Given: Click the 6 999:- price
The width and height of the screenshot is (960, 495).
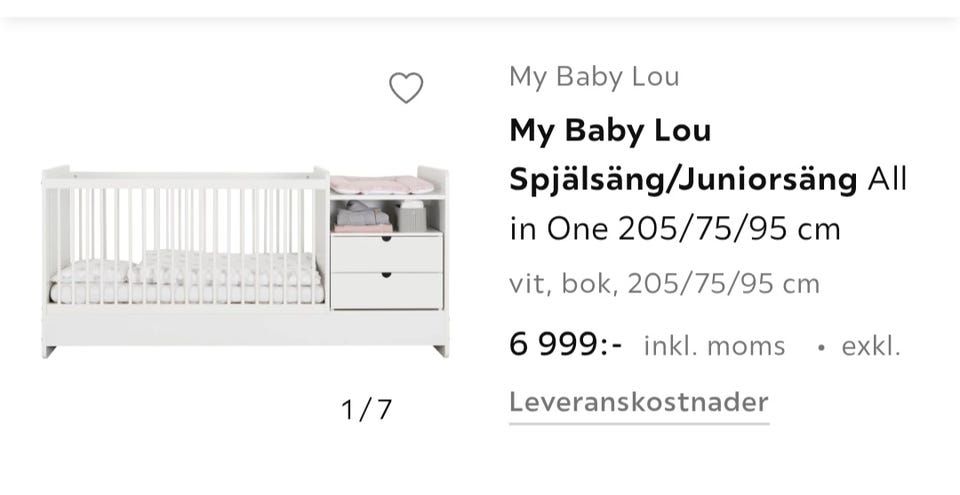Looking at the screenshot, I should pyautogui.click(x=566, y=346).
